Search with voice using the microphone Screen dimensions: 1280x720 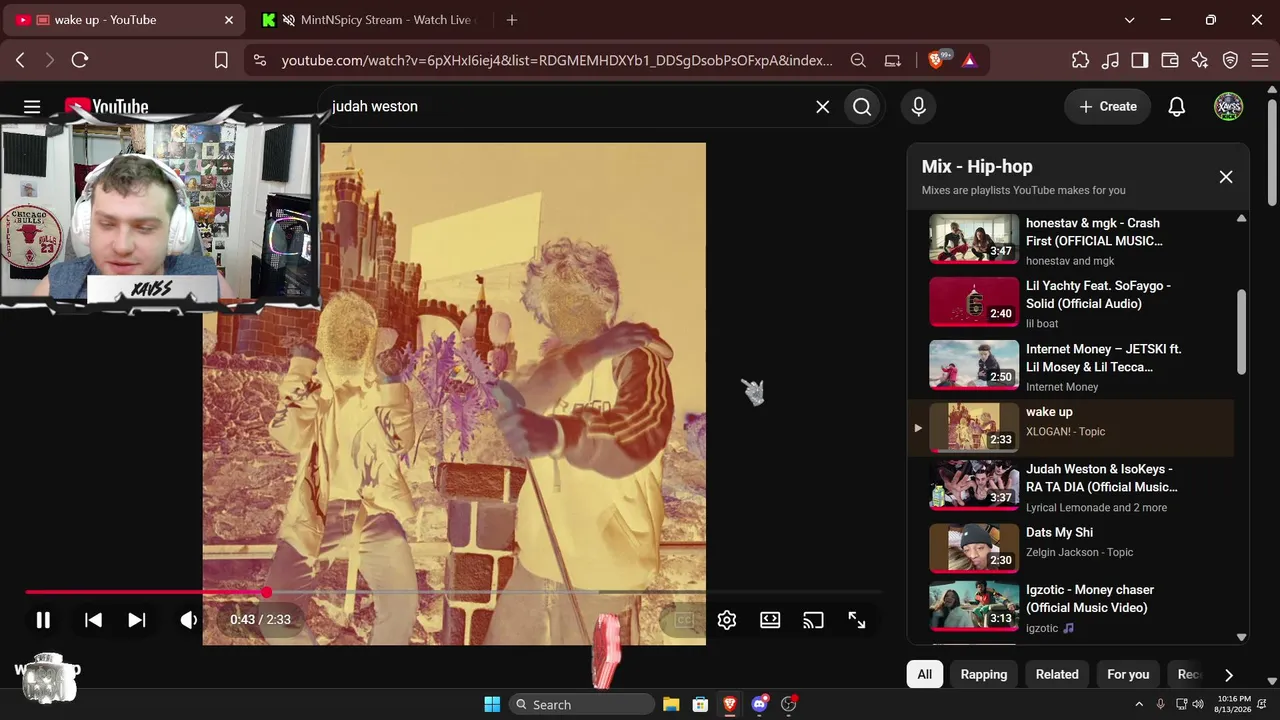point(918,106)
